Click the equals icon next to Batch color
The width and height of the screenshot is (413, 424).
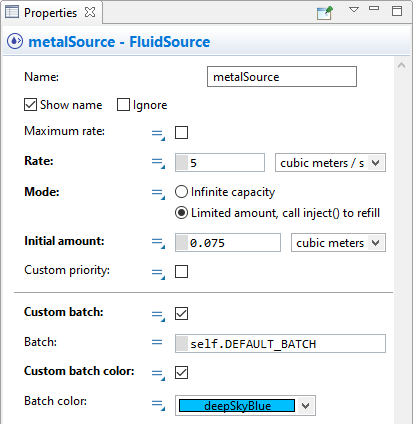tap(158, 405)
